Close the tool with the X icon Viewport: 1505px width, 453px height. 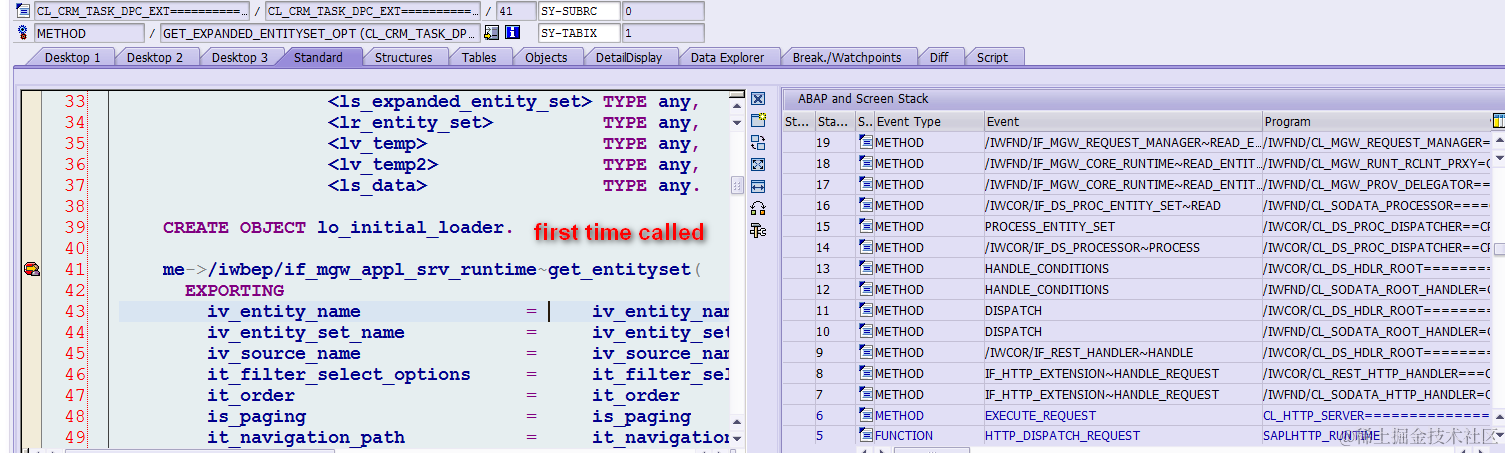tap(758, 98)
